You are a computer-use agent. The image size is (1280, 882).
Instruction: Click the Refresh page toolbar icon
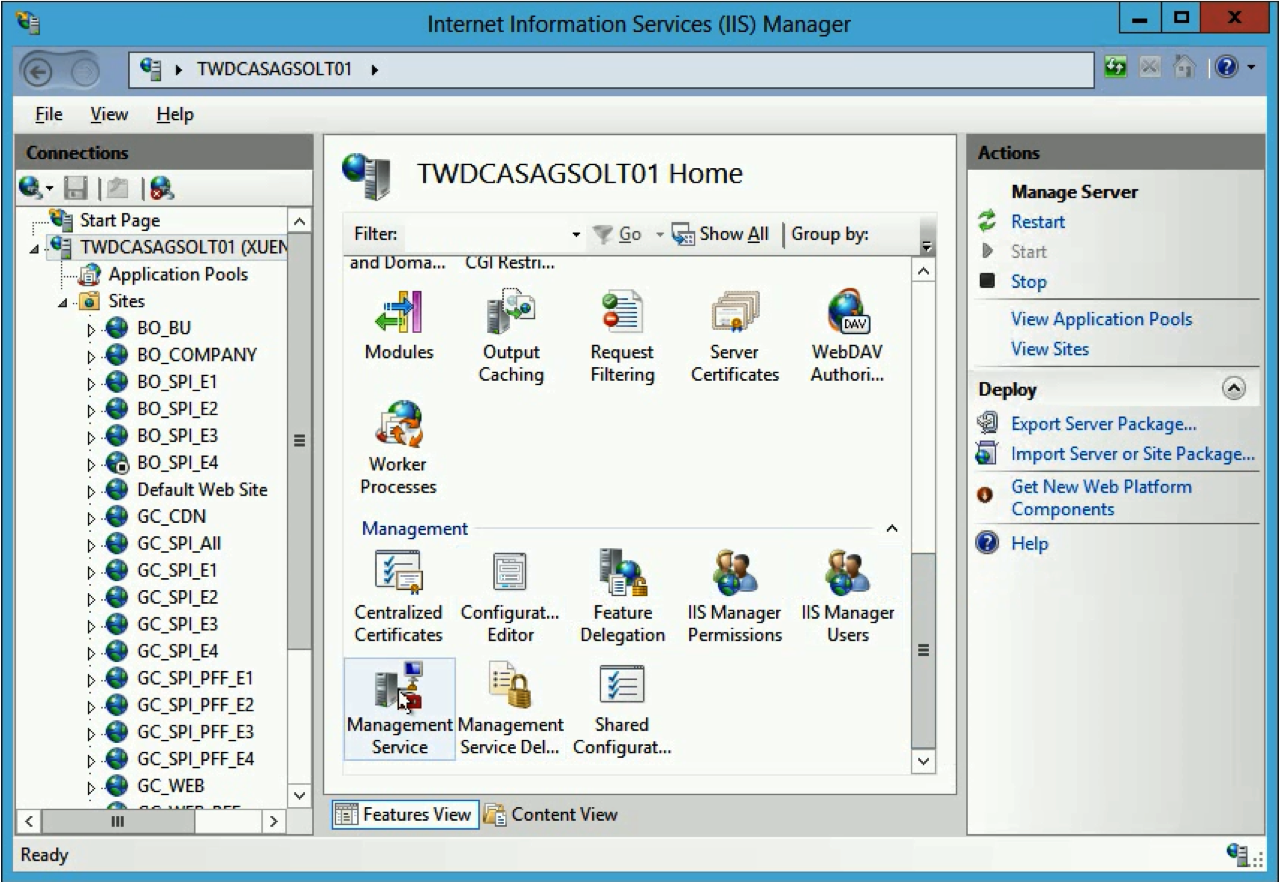(1116, 69)
